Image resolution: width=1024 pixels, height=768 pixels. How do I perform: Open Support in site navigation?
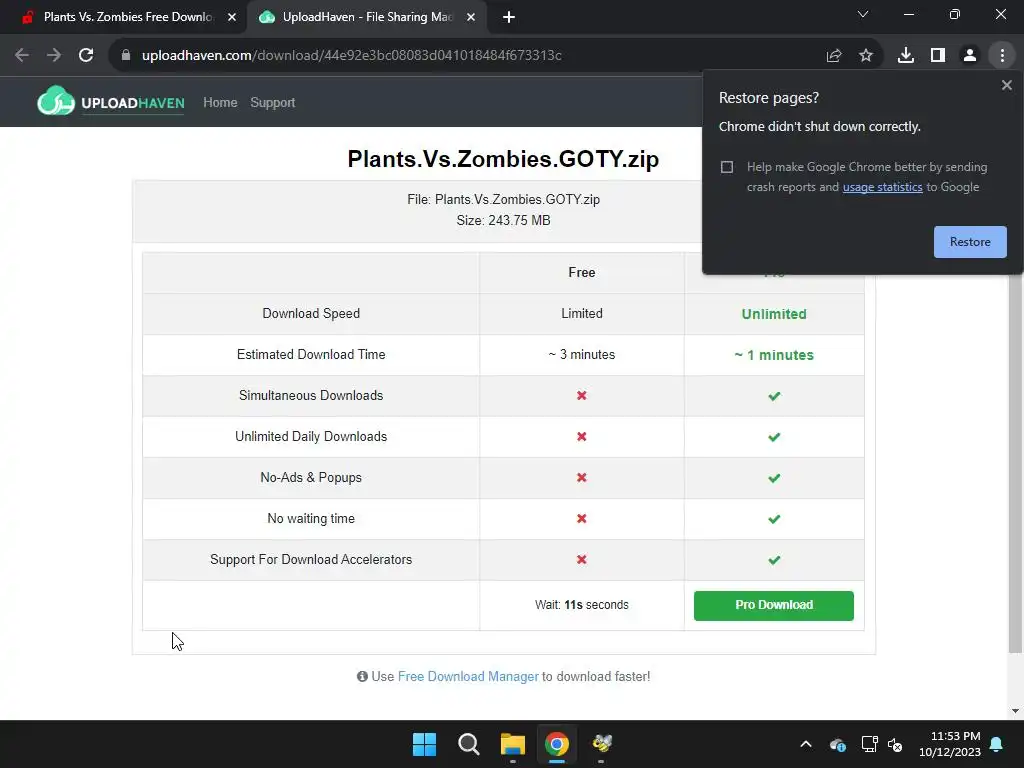273,103
